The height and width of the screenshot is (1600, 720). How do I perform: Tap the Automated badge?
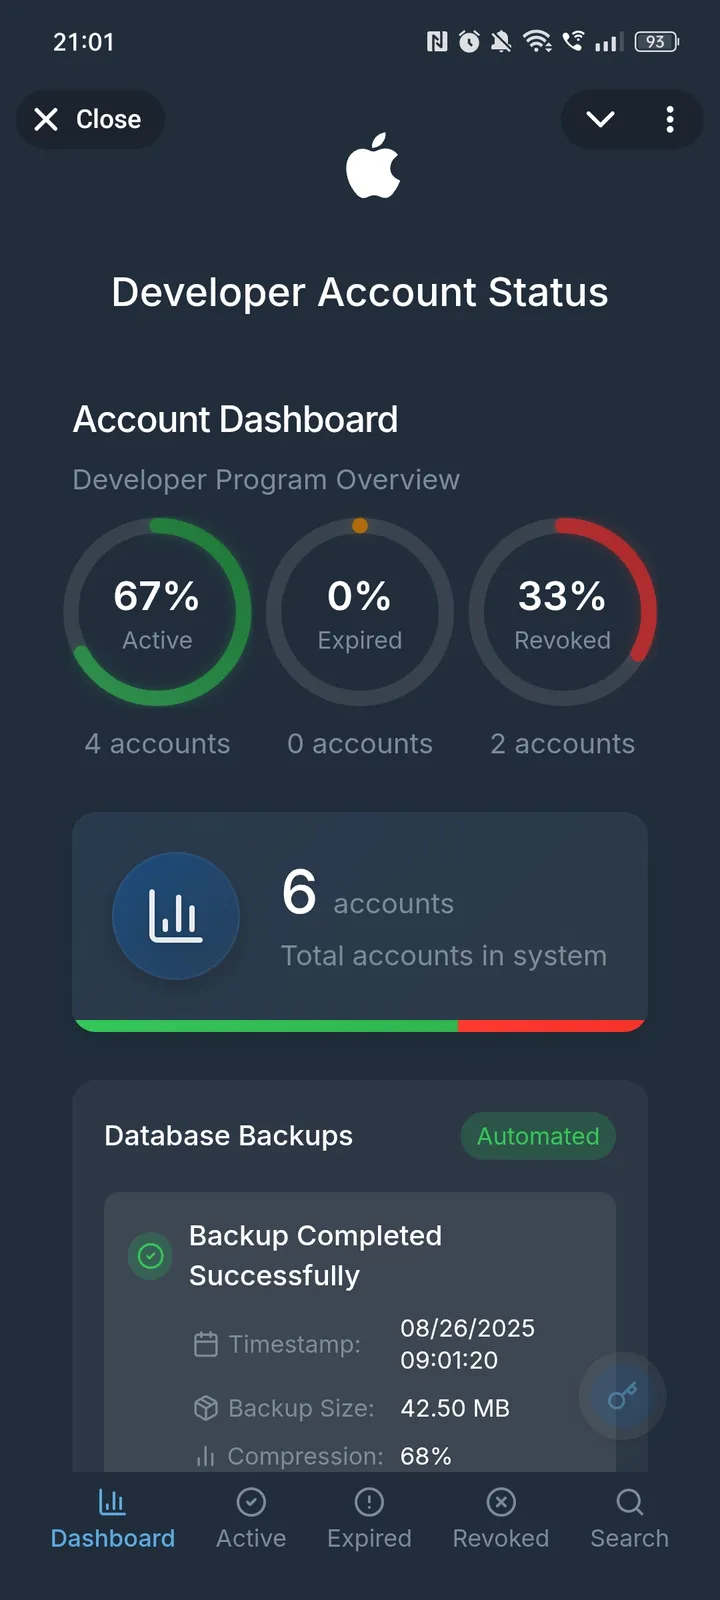[x=538, y=1136]
